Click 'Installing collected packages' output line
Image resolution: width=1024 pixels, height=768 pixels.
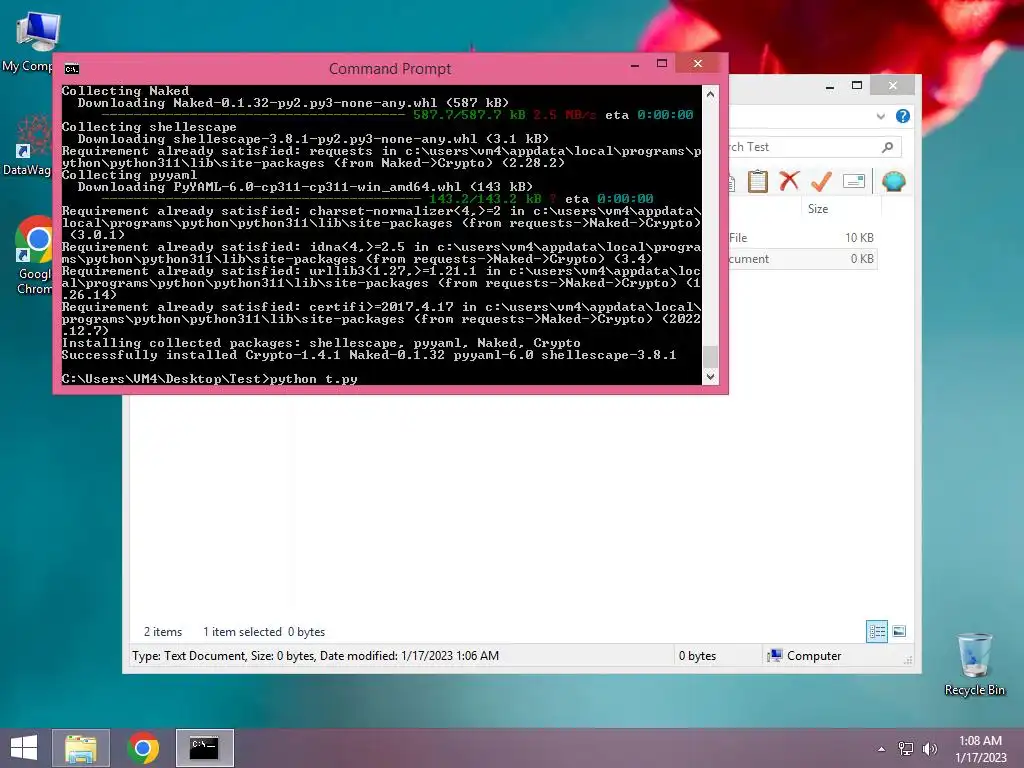(321, 343)
